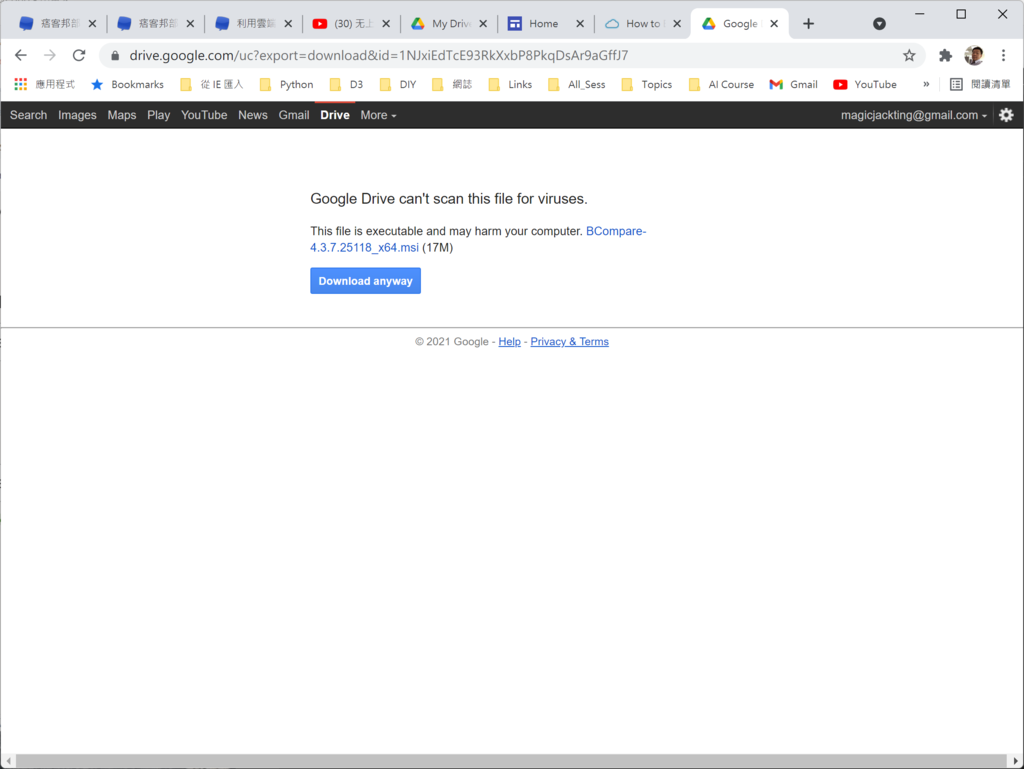Image resolution: width=1024 pixels, height=769 pixels.
Task: Open the D3 bookmarks folder
Action: 346,84
